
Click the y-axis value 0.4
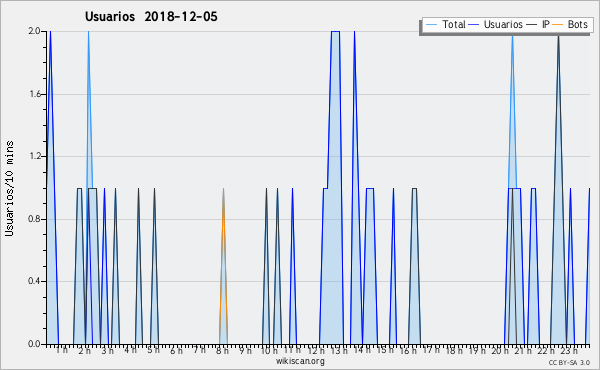coord(34,281)
